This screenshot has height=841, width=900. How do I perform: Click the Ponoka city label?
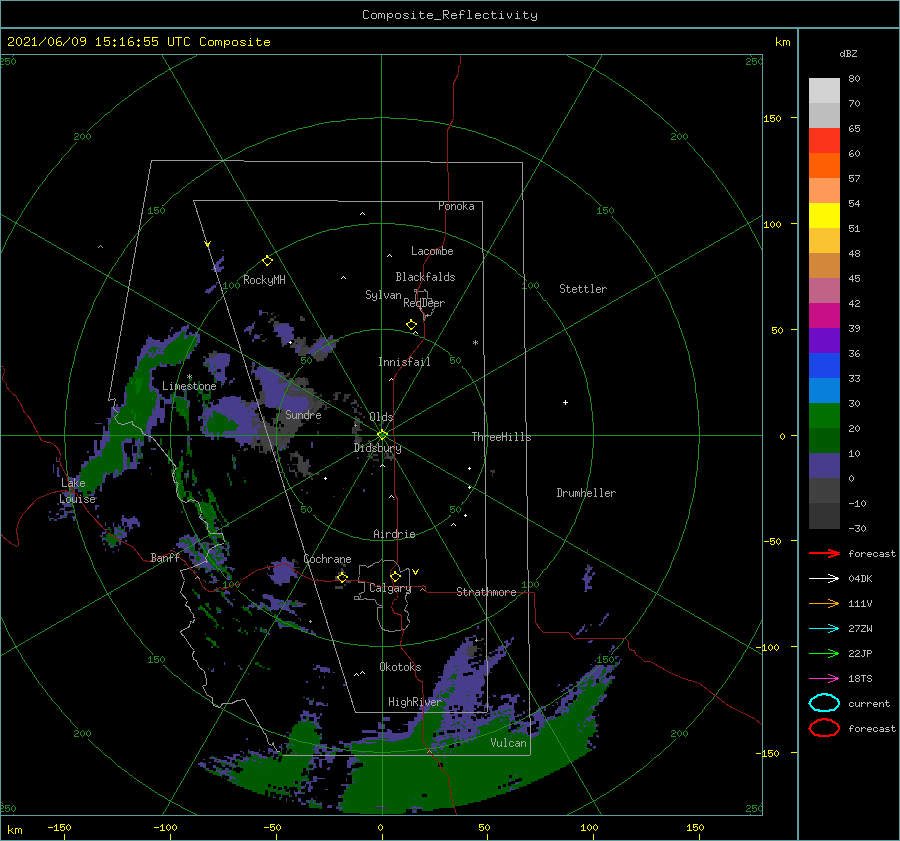pos(456,206)
